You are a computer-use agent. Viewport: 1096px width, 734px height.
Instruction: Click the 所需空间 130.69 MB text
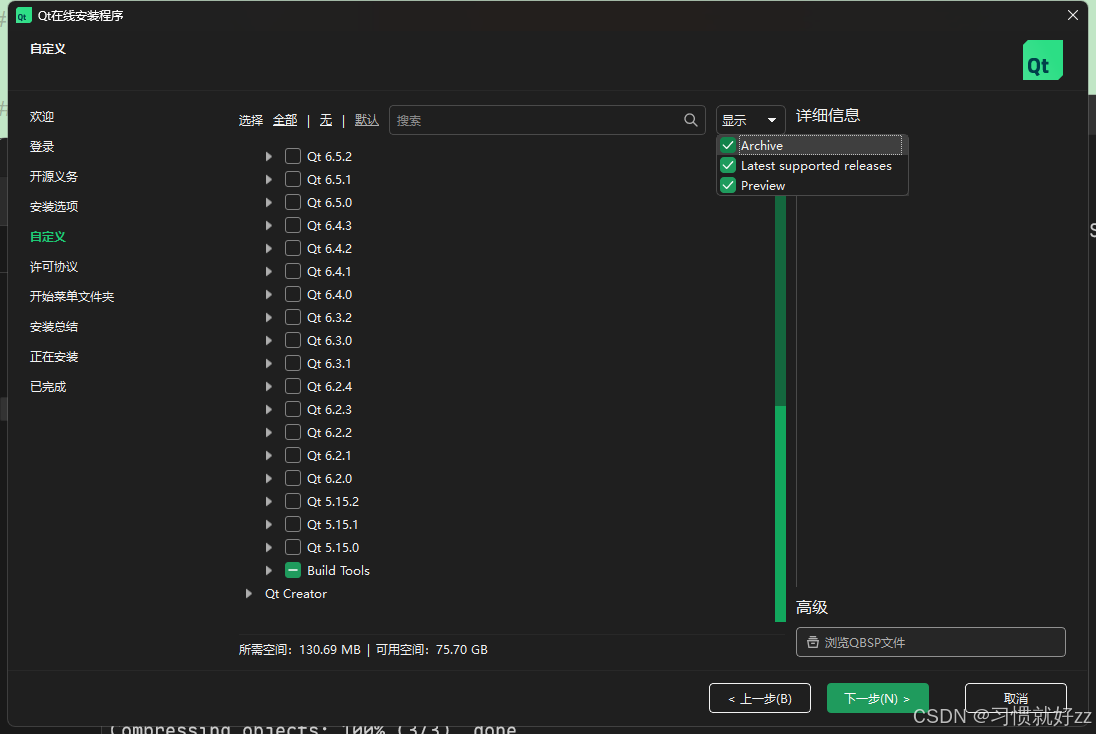[x=299, y=649]
